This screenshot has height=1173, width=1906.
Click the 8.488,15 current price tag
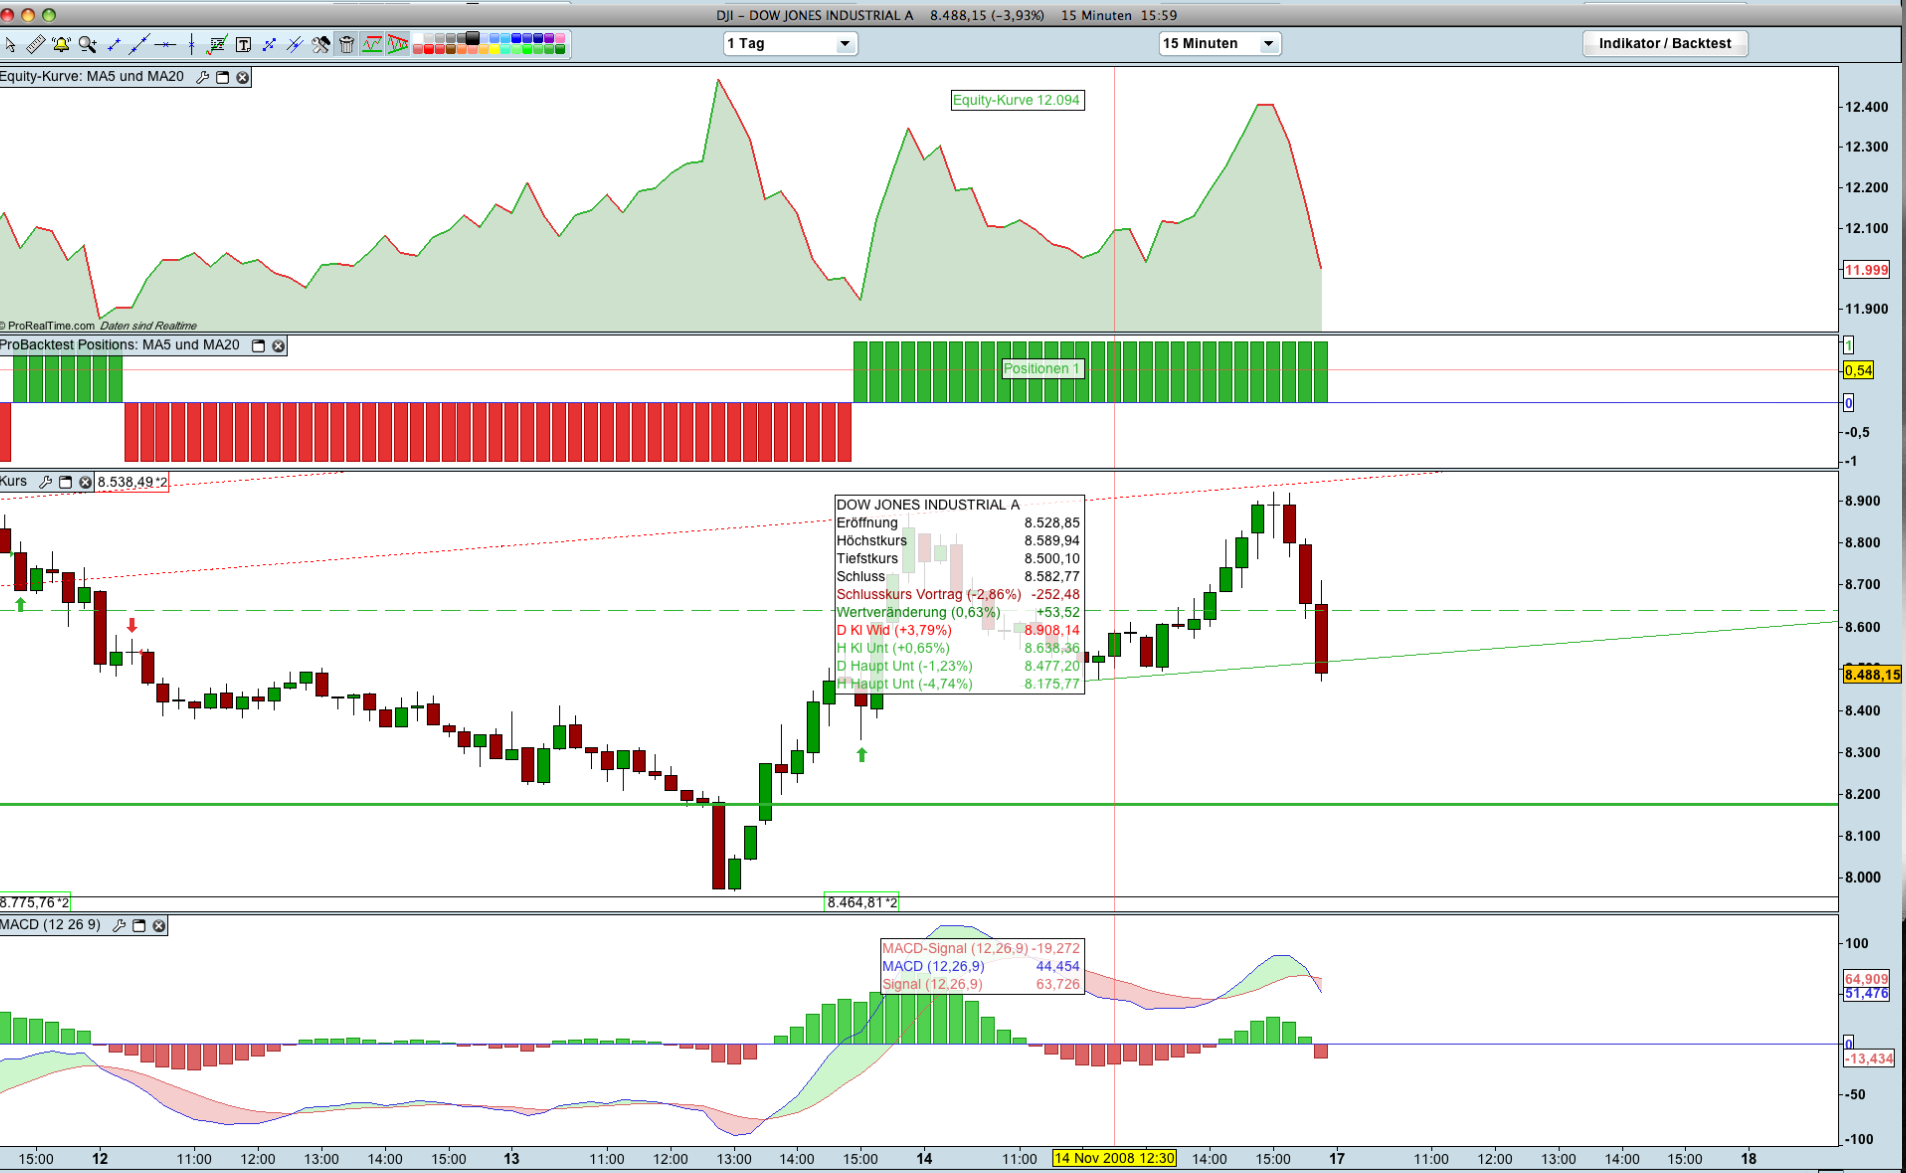(x=1872, y=675)
